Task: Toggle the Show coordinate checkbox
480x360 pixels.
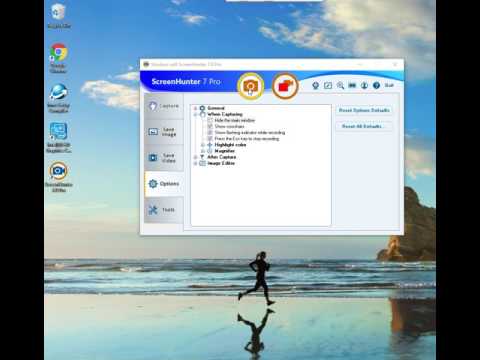Action: click(x=210, y=126)
